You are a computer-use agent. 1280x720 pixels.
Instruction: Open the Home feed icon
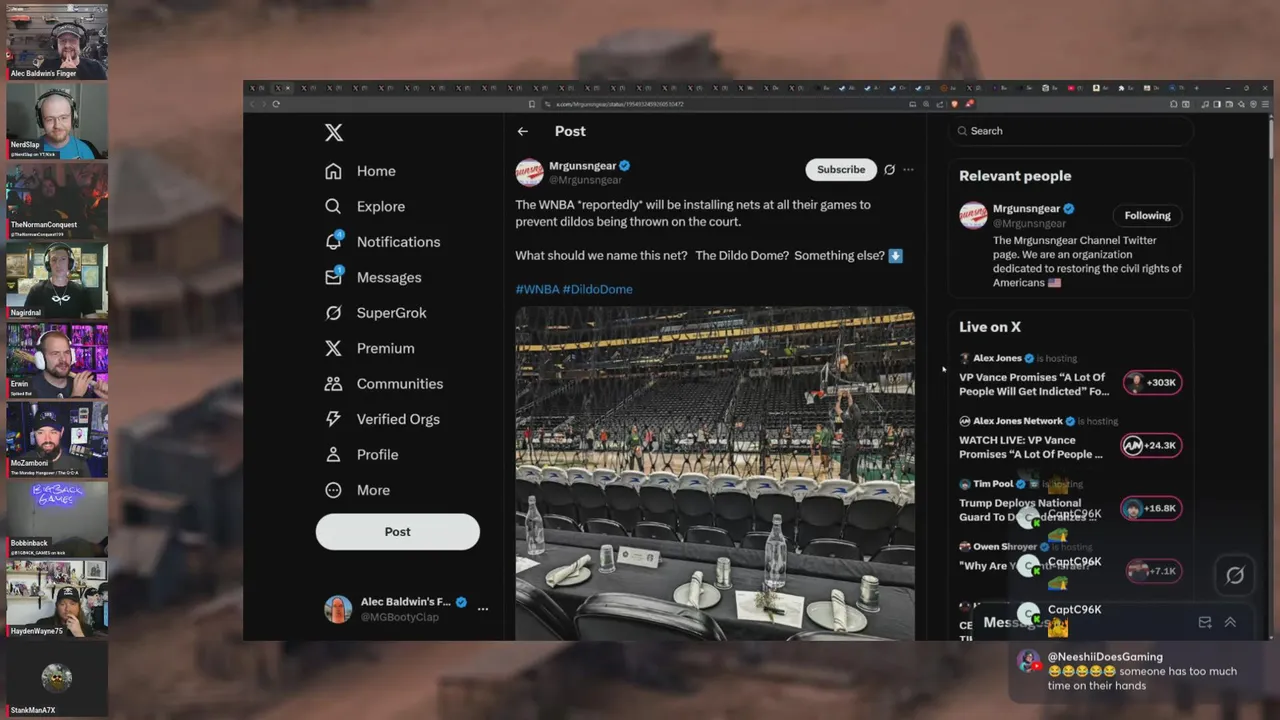pyautogui.click(x=334, y=171)
